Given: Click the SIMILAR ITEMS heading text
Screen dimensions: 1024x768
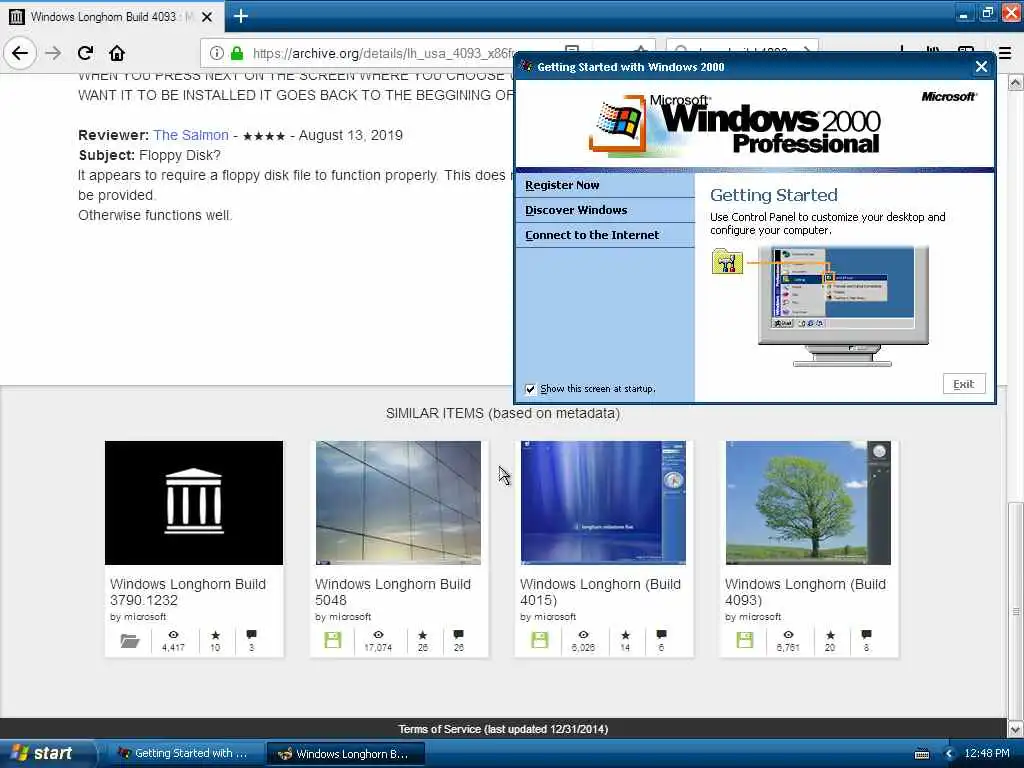Looking at the screenshot, I should pyautogui.click(x=503, y=413).
